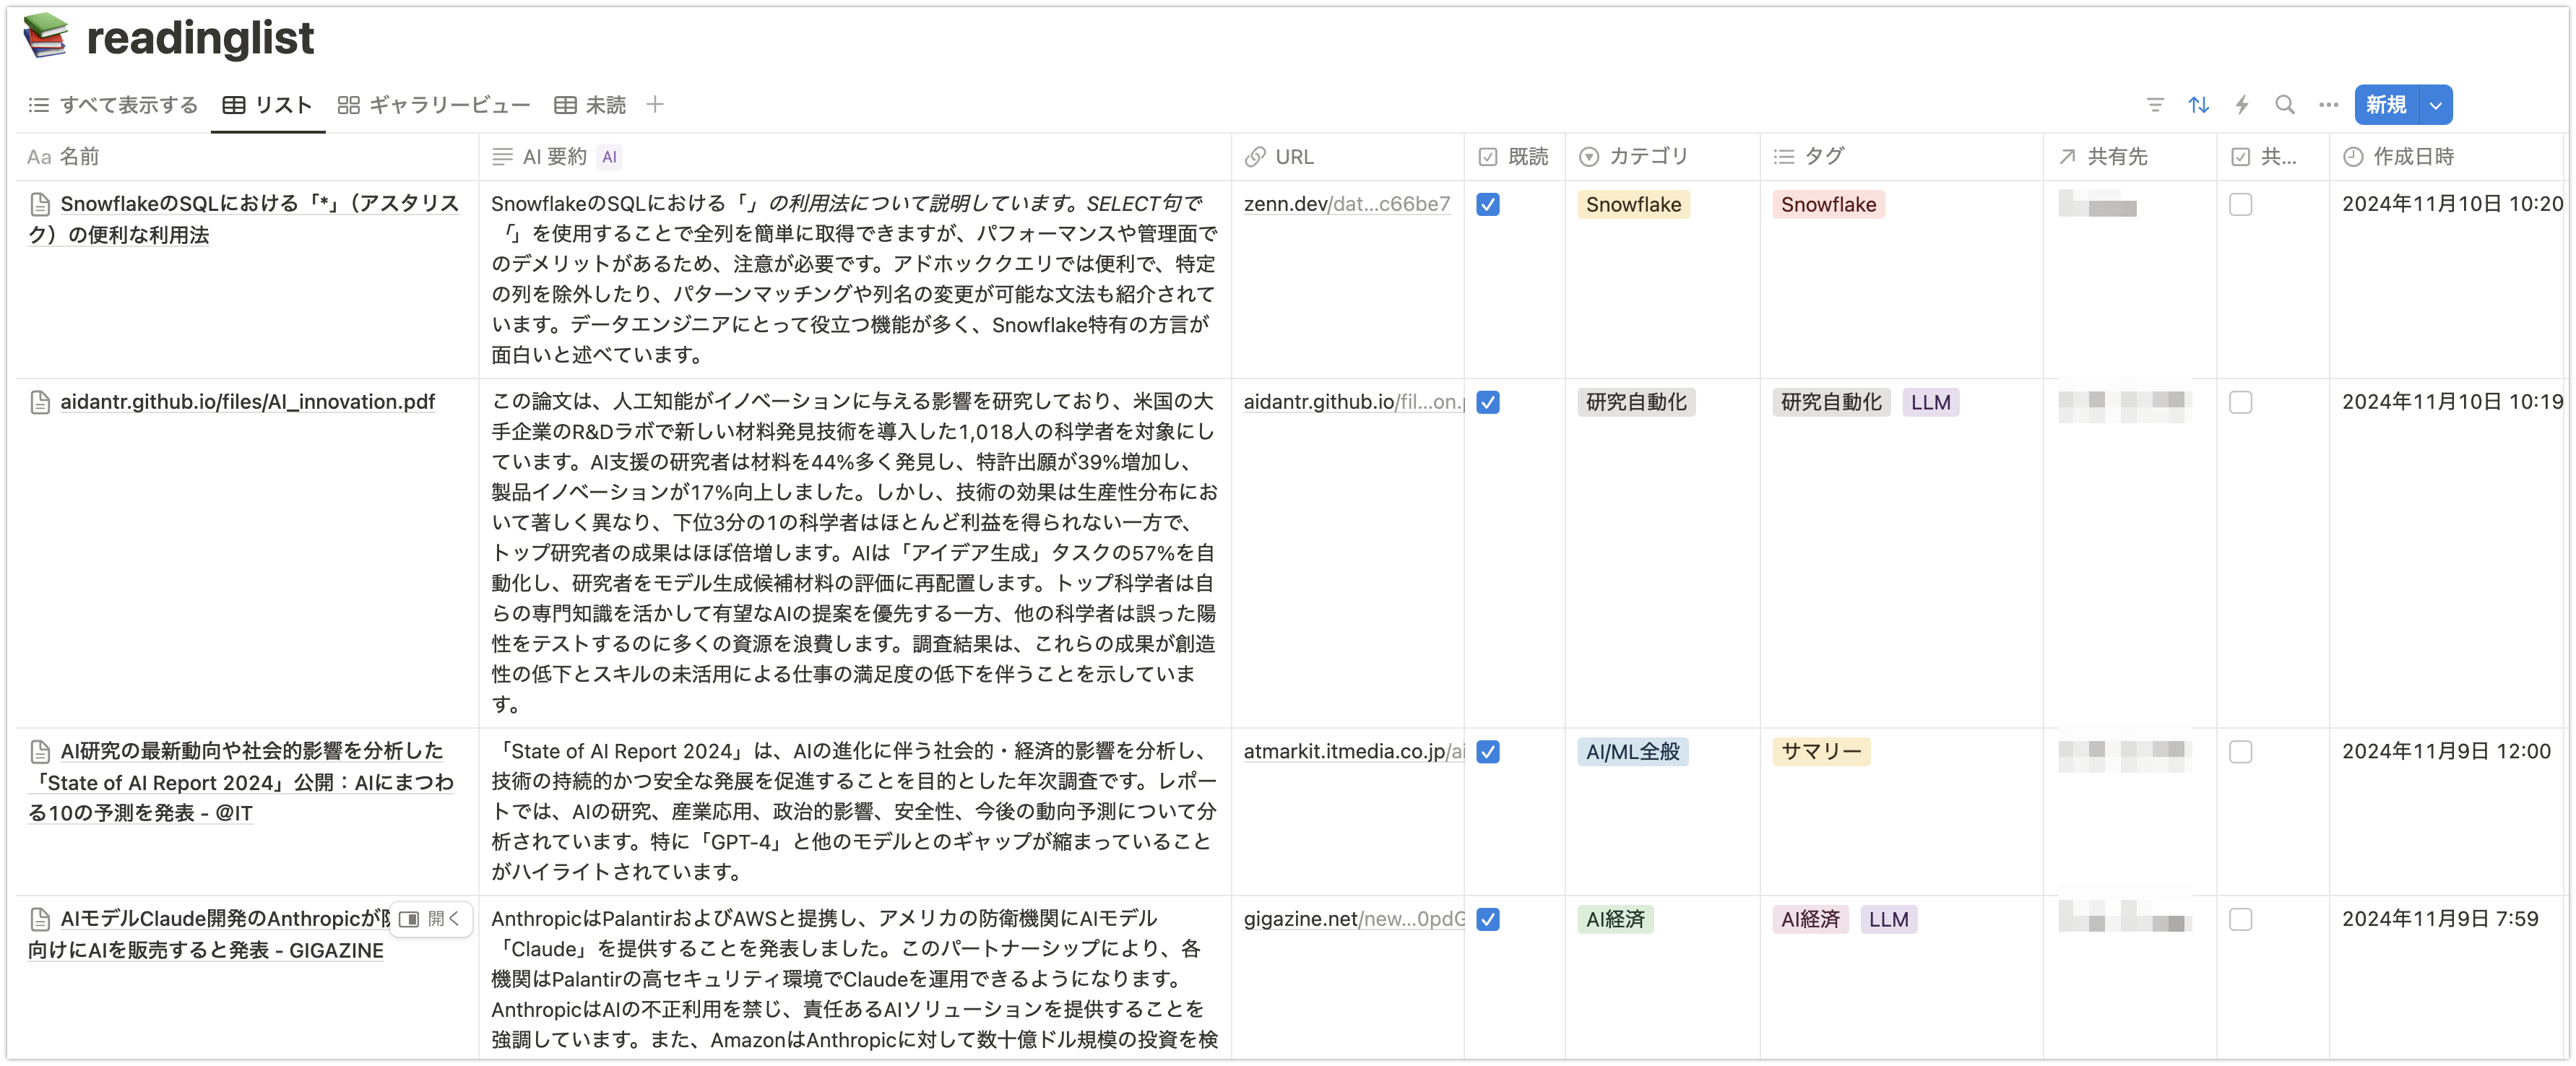Viewport: 2576px width, 1066px height.
Task: Open the database search magnifier icon
Action: (x=2285, y=105)
